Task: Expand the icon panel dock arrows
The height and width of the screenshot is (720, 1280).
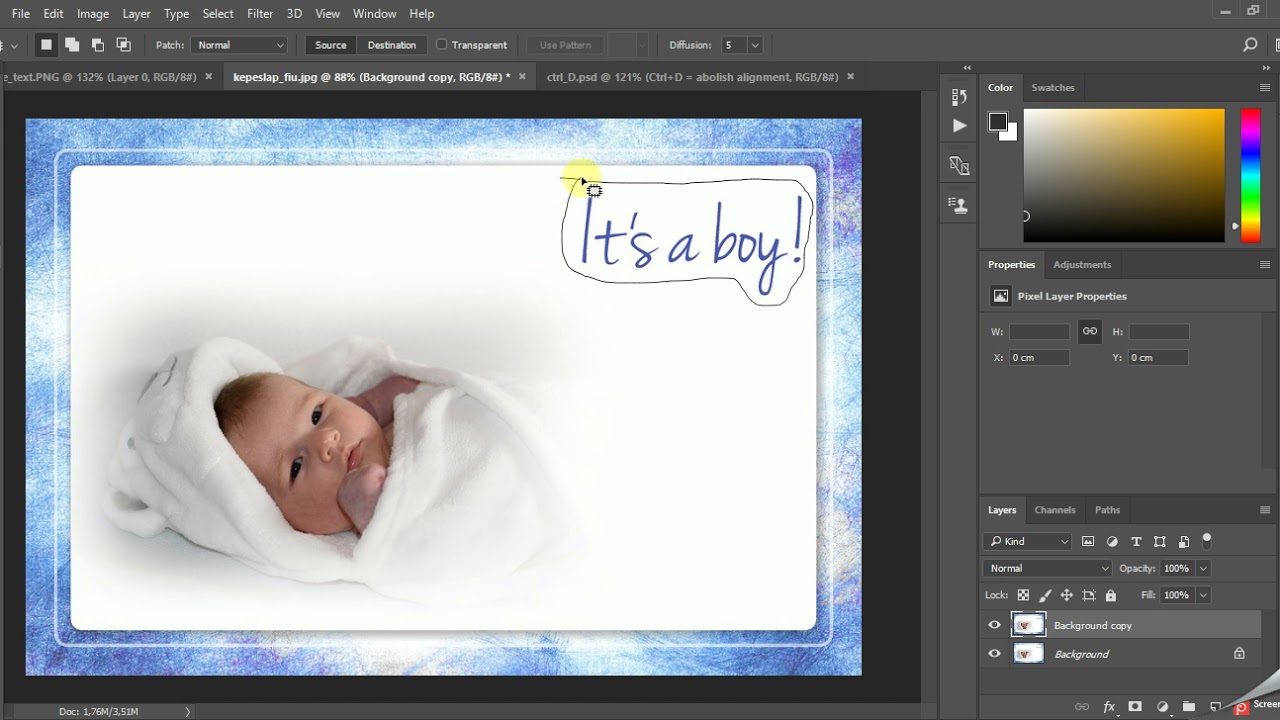Action: pos(967,68)
